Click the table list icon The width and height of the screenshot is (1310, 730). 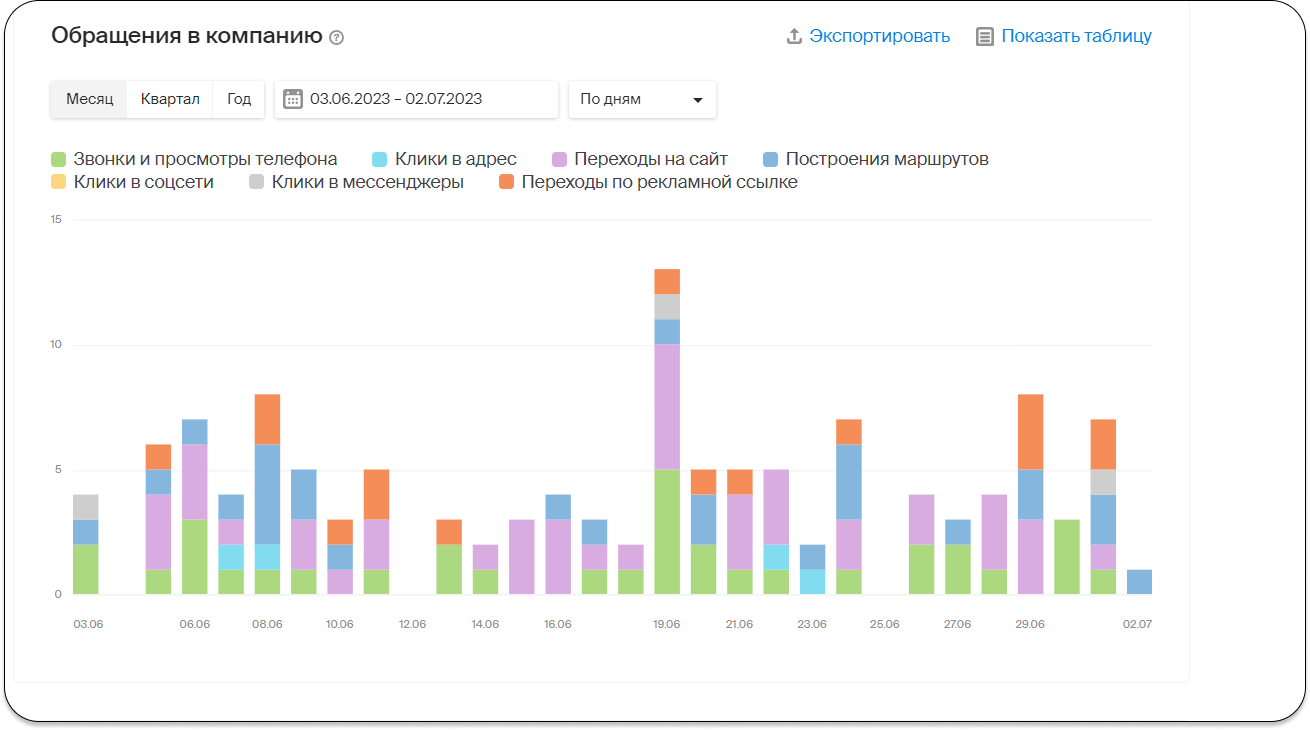click(985, 37)
